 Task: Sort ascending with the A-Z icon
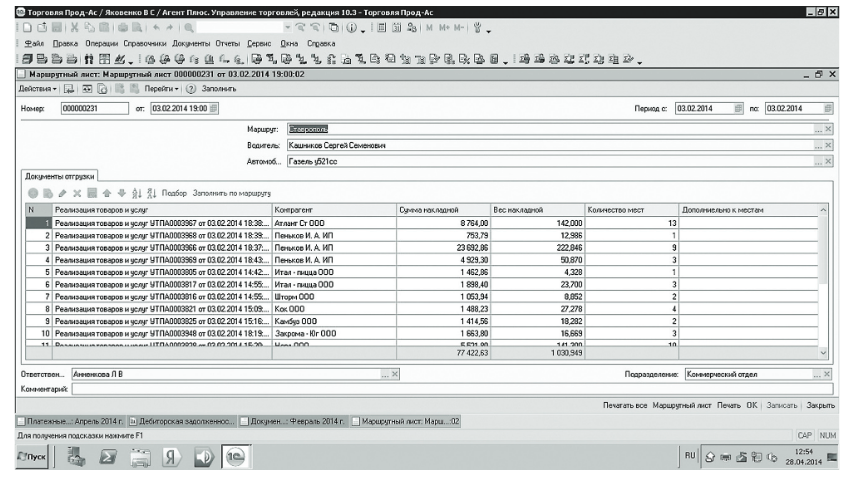pos(137,193)
